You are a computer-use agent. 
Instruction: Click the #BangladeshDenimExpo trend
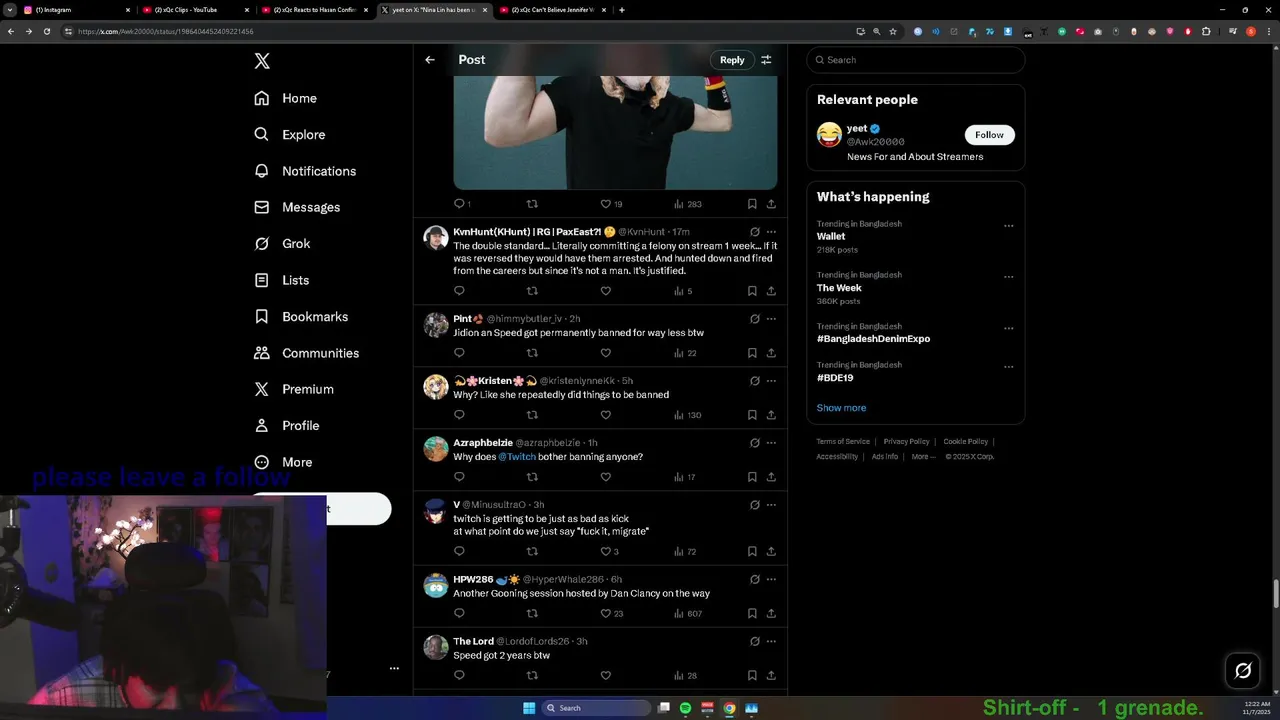pos(873,339)
